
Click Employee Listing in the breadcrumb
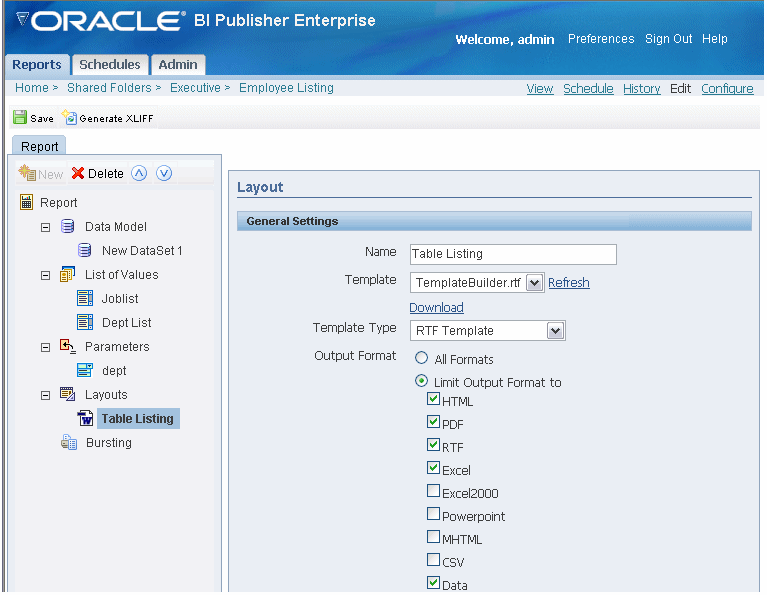[x=286, y=88]
